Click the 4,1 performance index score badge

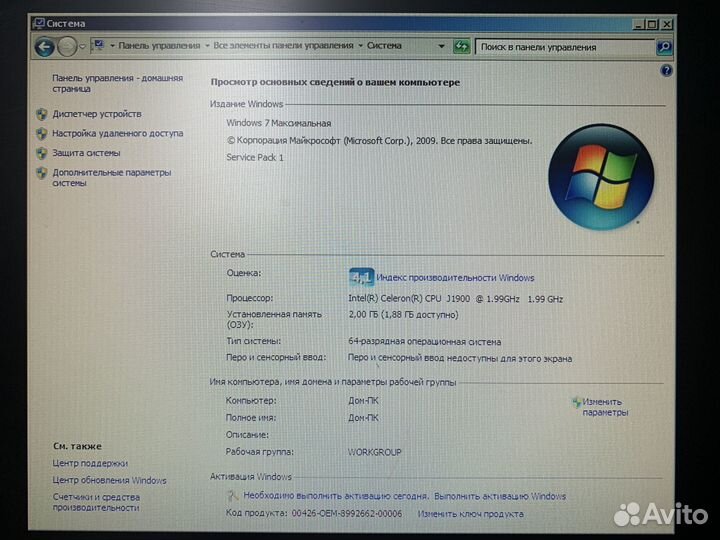pyautogui.click(x=360, y=278)
